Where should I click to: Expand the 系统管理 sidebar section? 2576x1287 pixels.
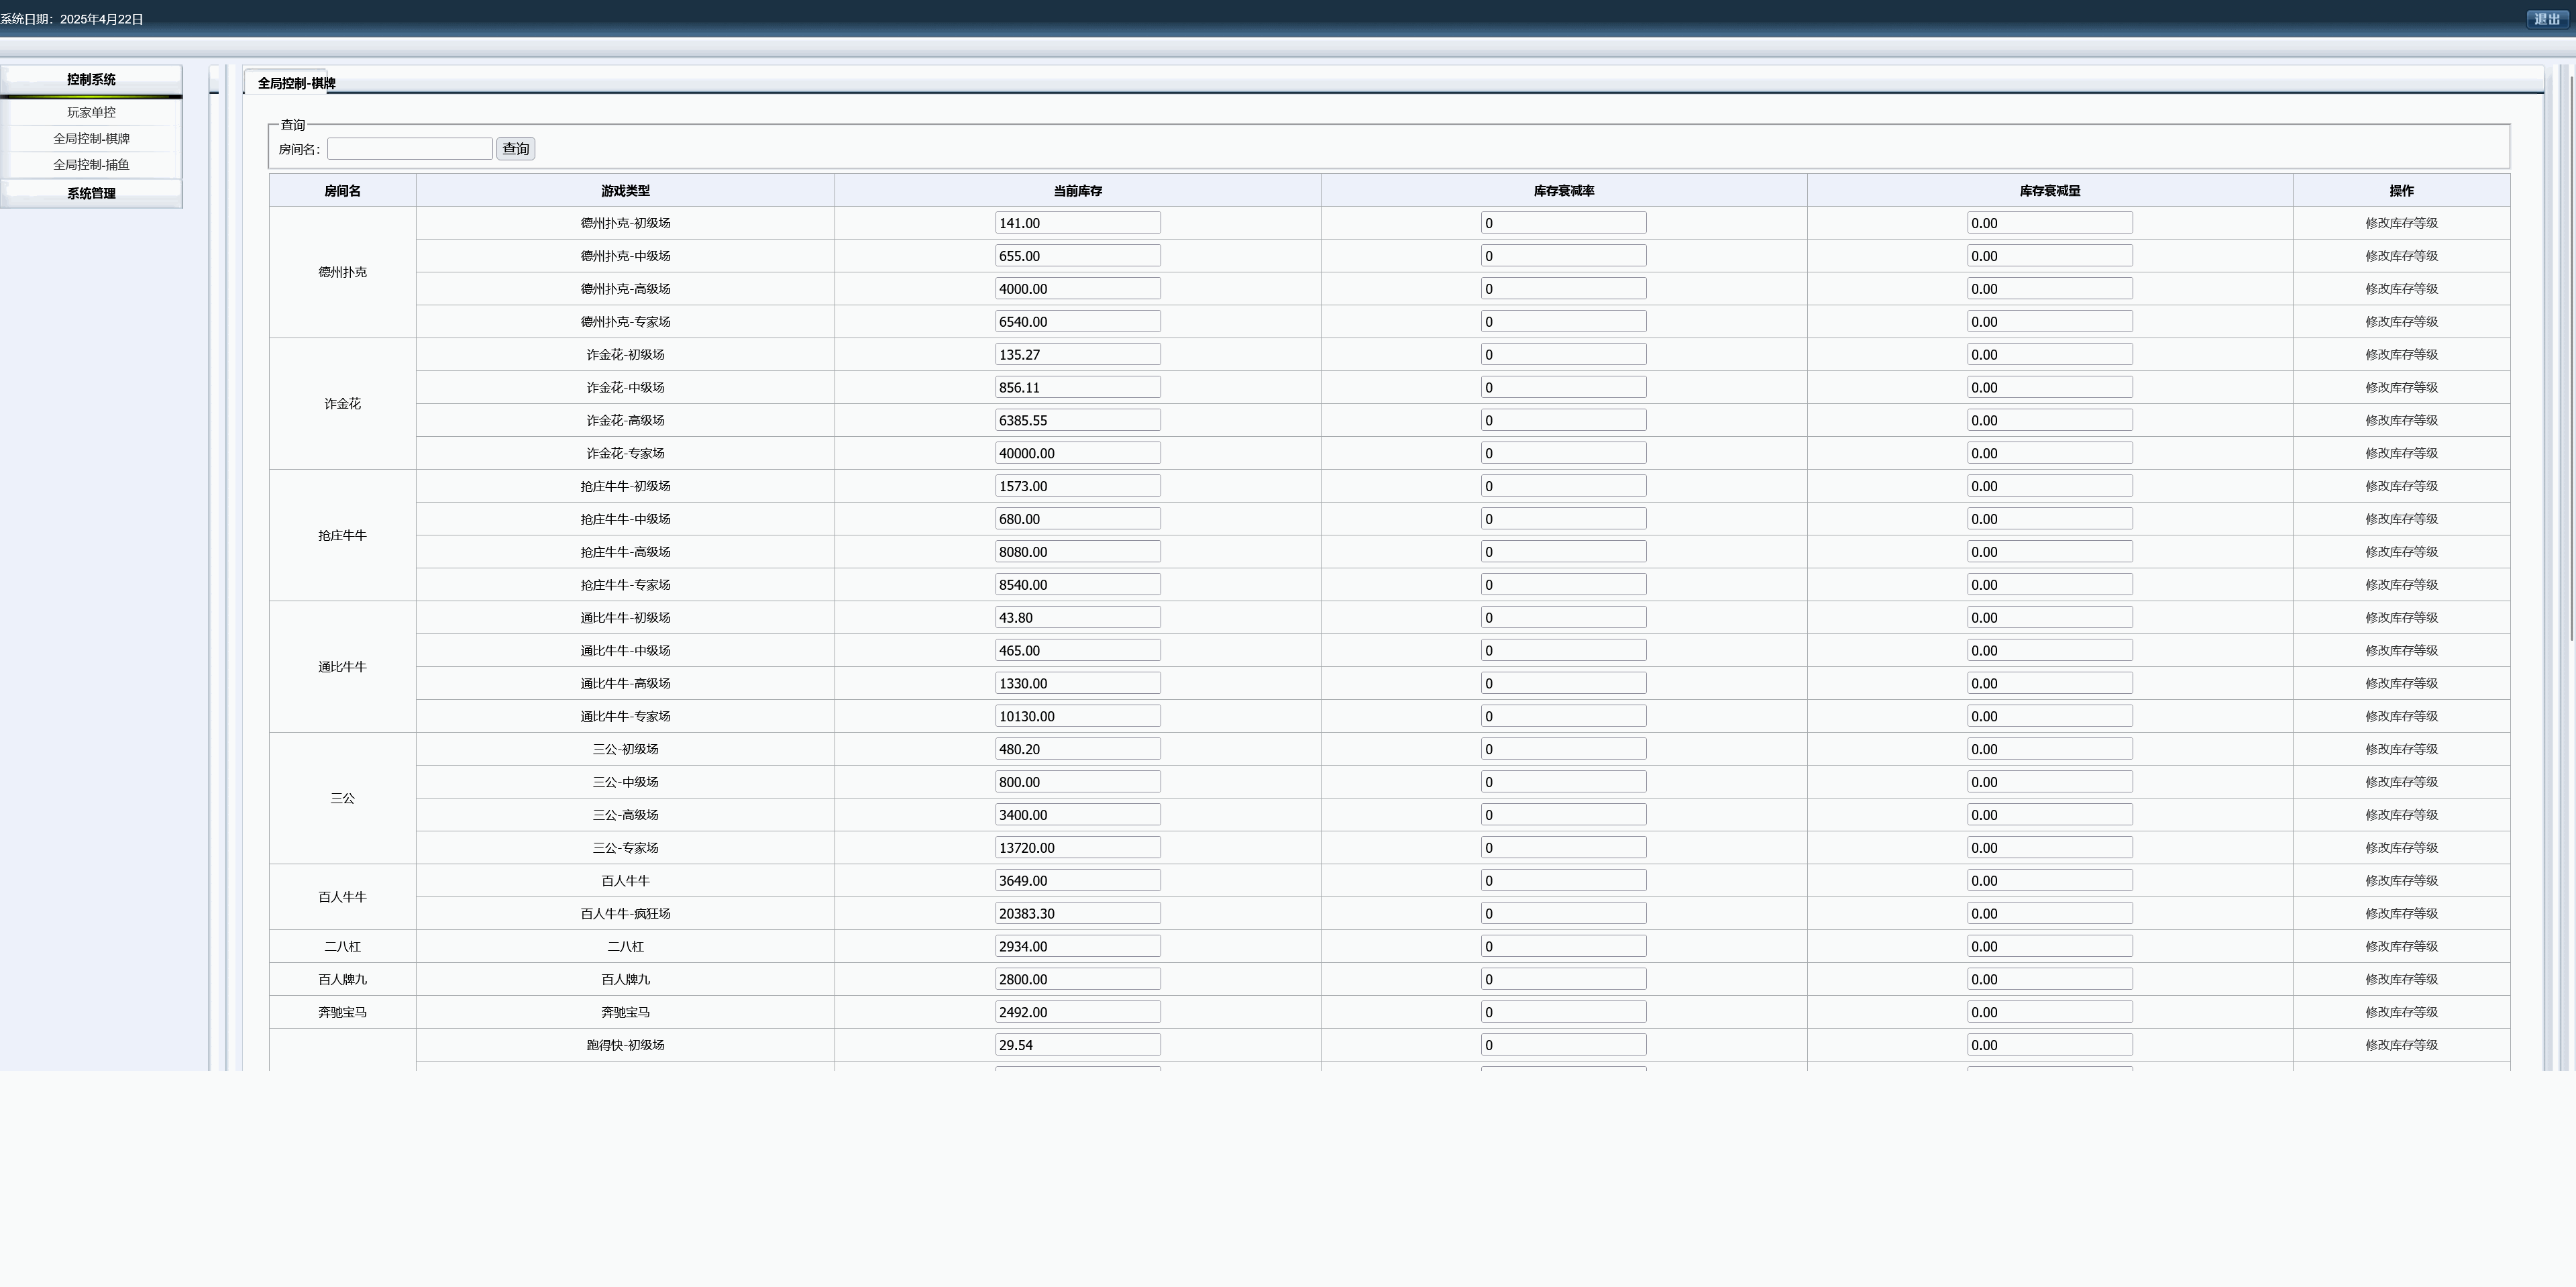91,194
